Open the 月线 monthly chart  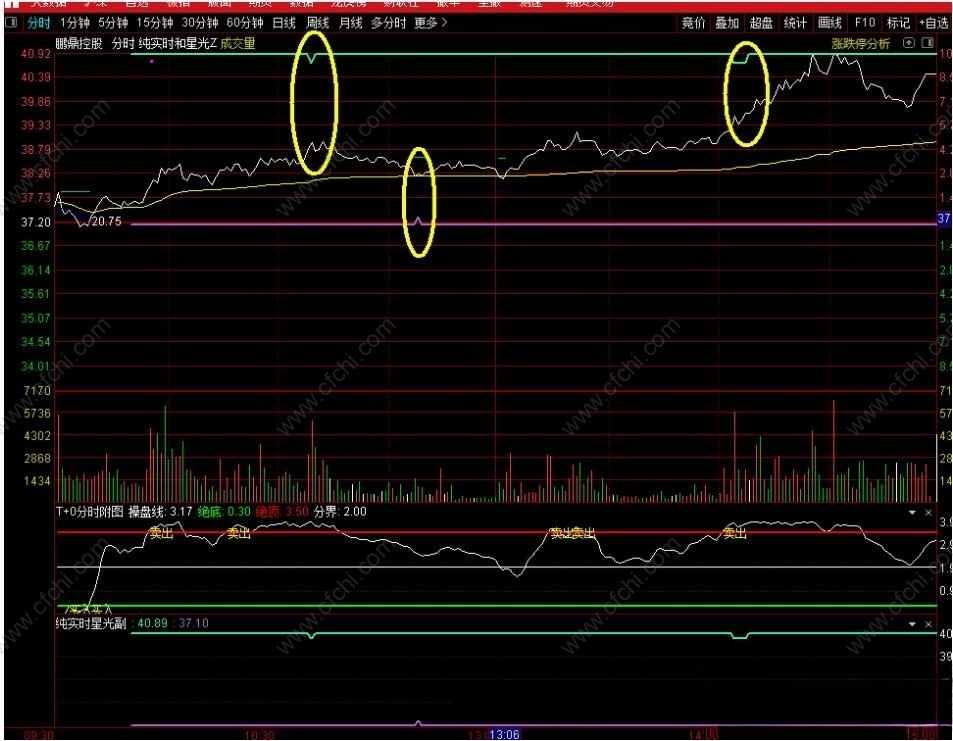click(x=350, y=23)
